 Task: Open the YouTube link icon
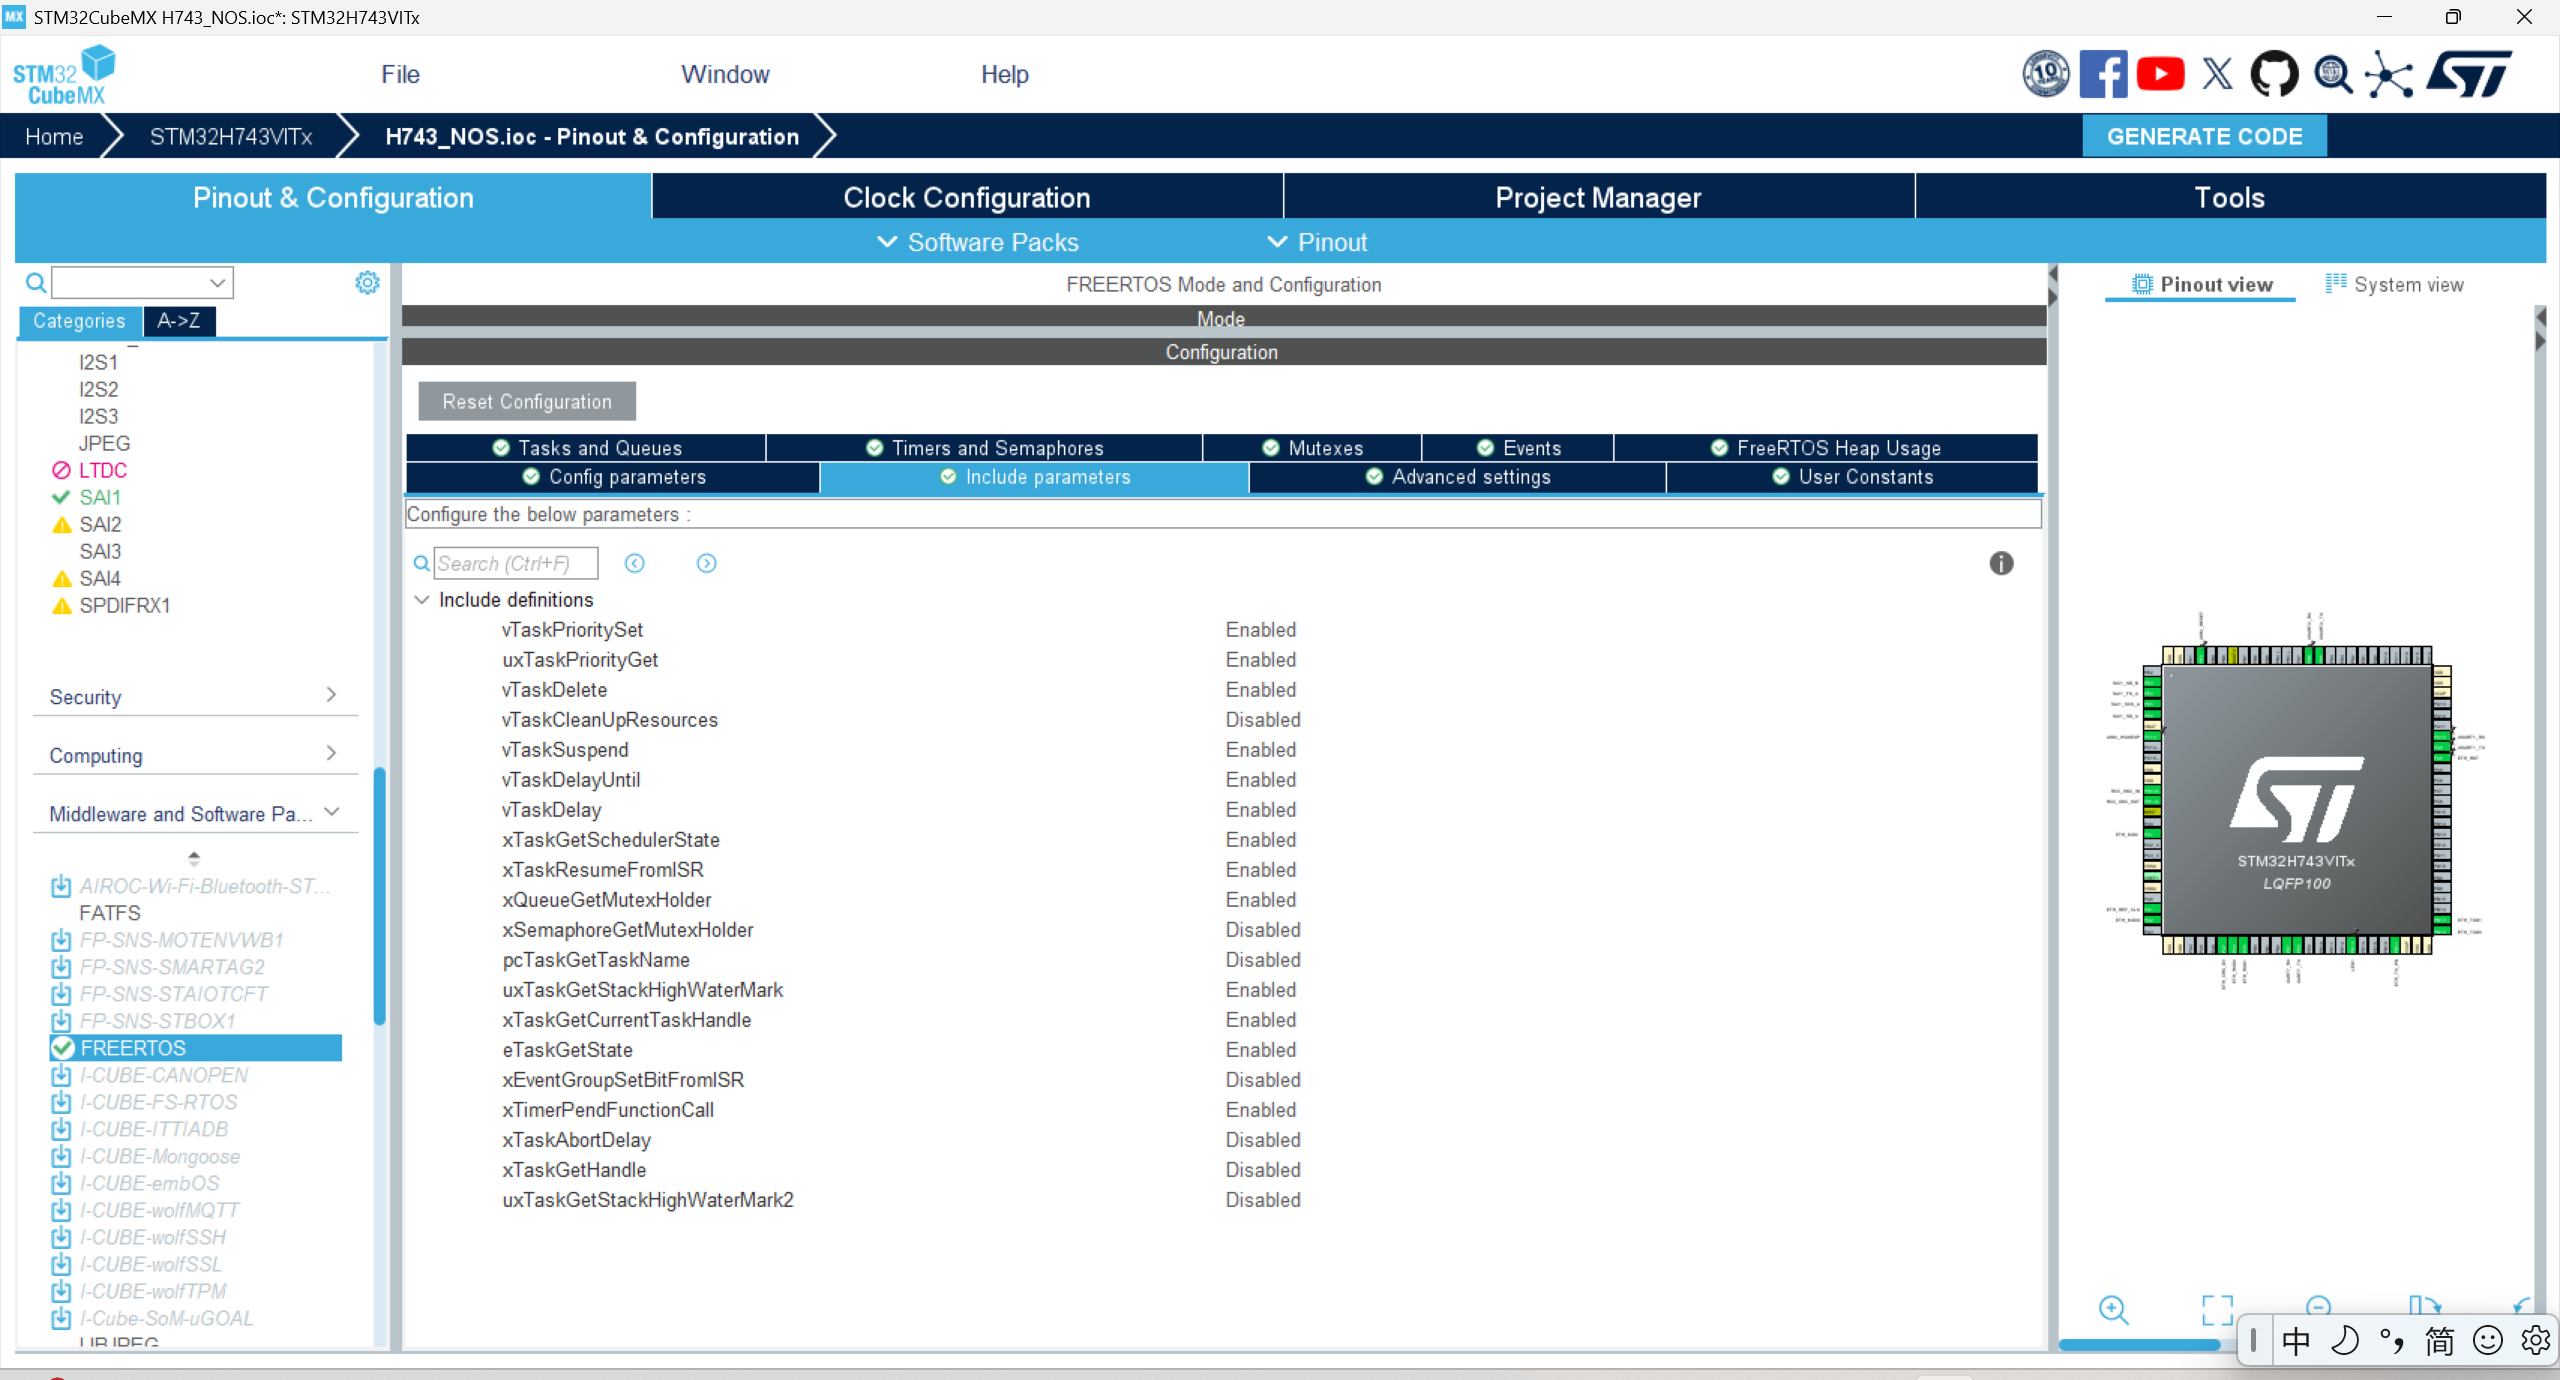tap(2160, 74)
